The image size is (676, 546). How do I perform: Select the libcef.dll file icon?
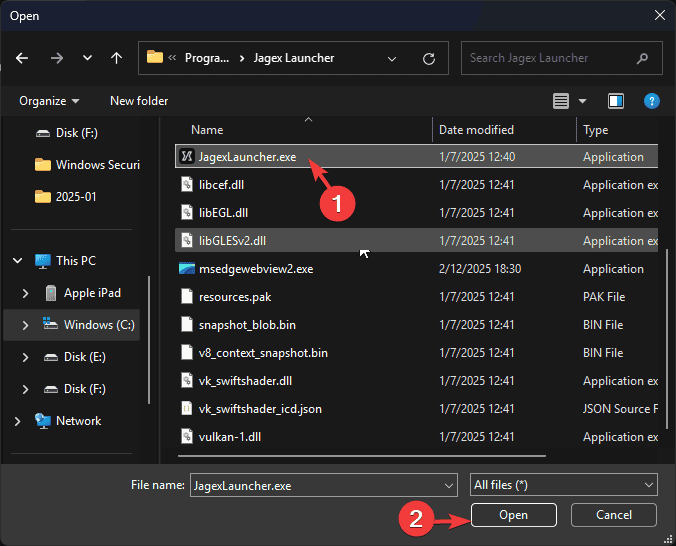pyautogui.click(x=187, y=185)
